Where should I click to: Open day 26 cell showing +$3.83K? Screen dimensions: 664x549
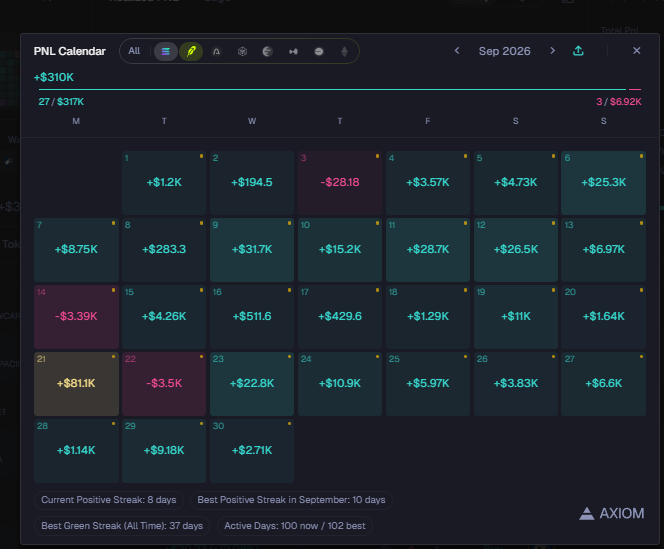click(516, 384)
